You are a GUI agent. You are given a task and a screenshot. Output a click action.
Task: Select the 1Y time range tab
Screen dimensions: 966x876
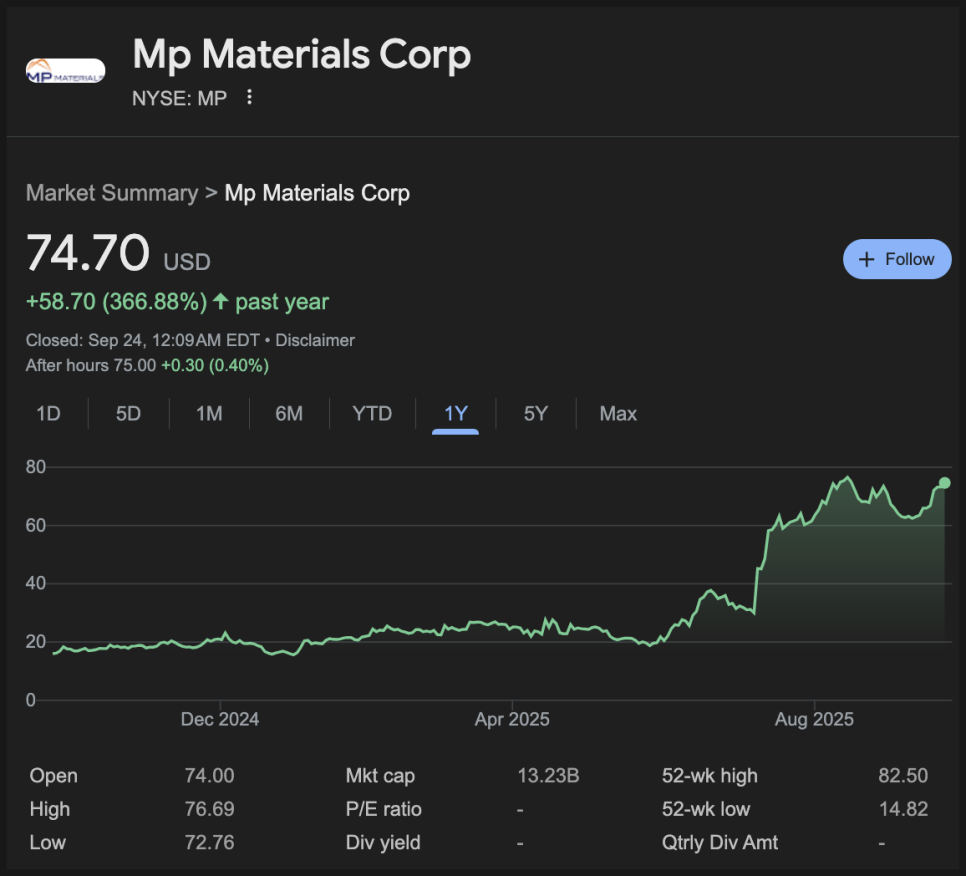455,414
